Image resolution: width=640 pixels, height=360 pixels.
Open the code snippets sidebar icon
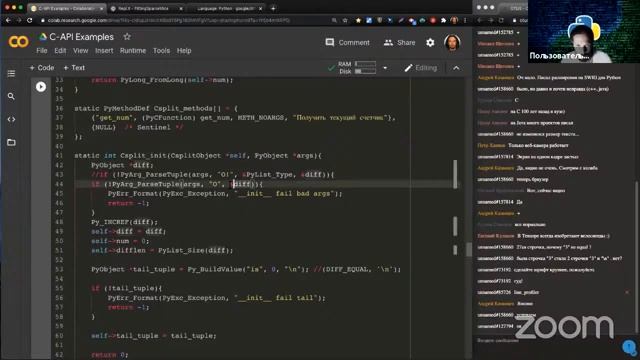pyautogui.click(x=11, y=119)
